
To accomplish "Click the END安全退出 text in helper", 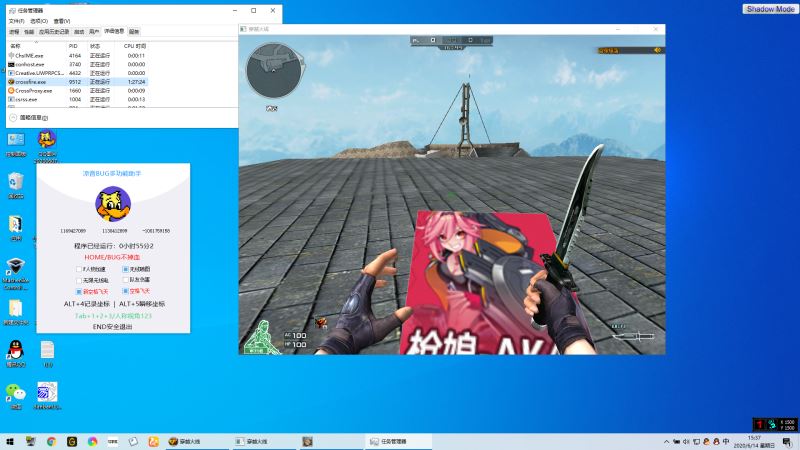I will [112, 327].
